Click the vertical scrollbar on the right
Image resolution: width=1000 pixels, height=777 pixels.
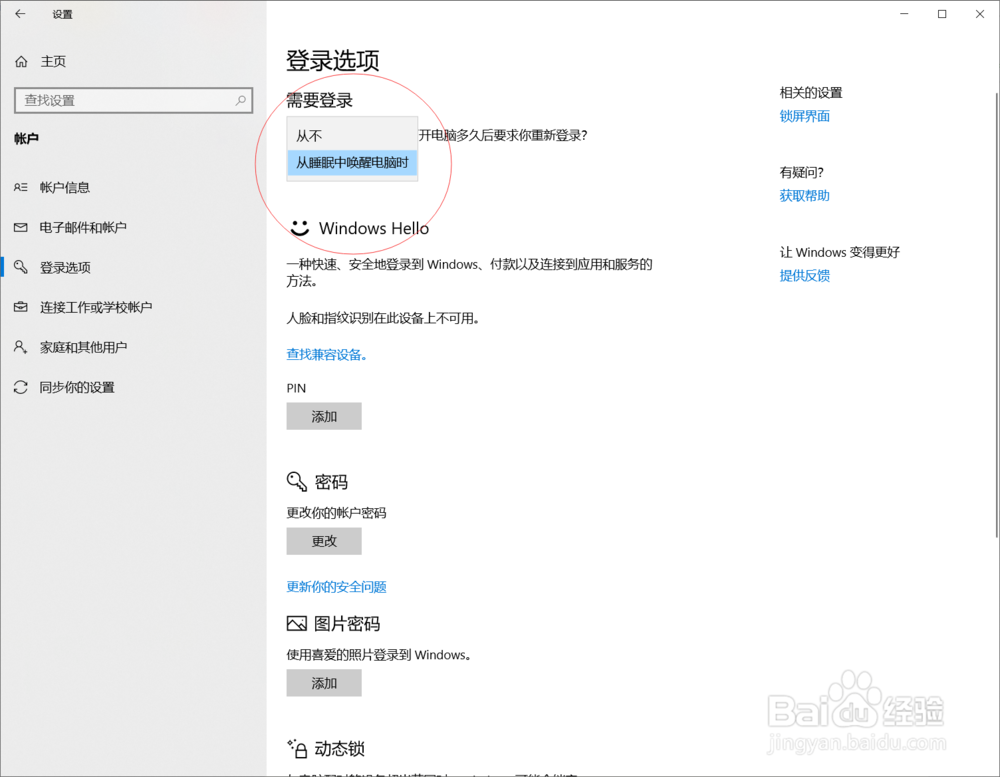tap(996, 315)
